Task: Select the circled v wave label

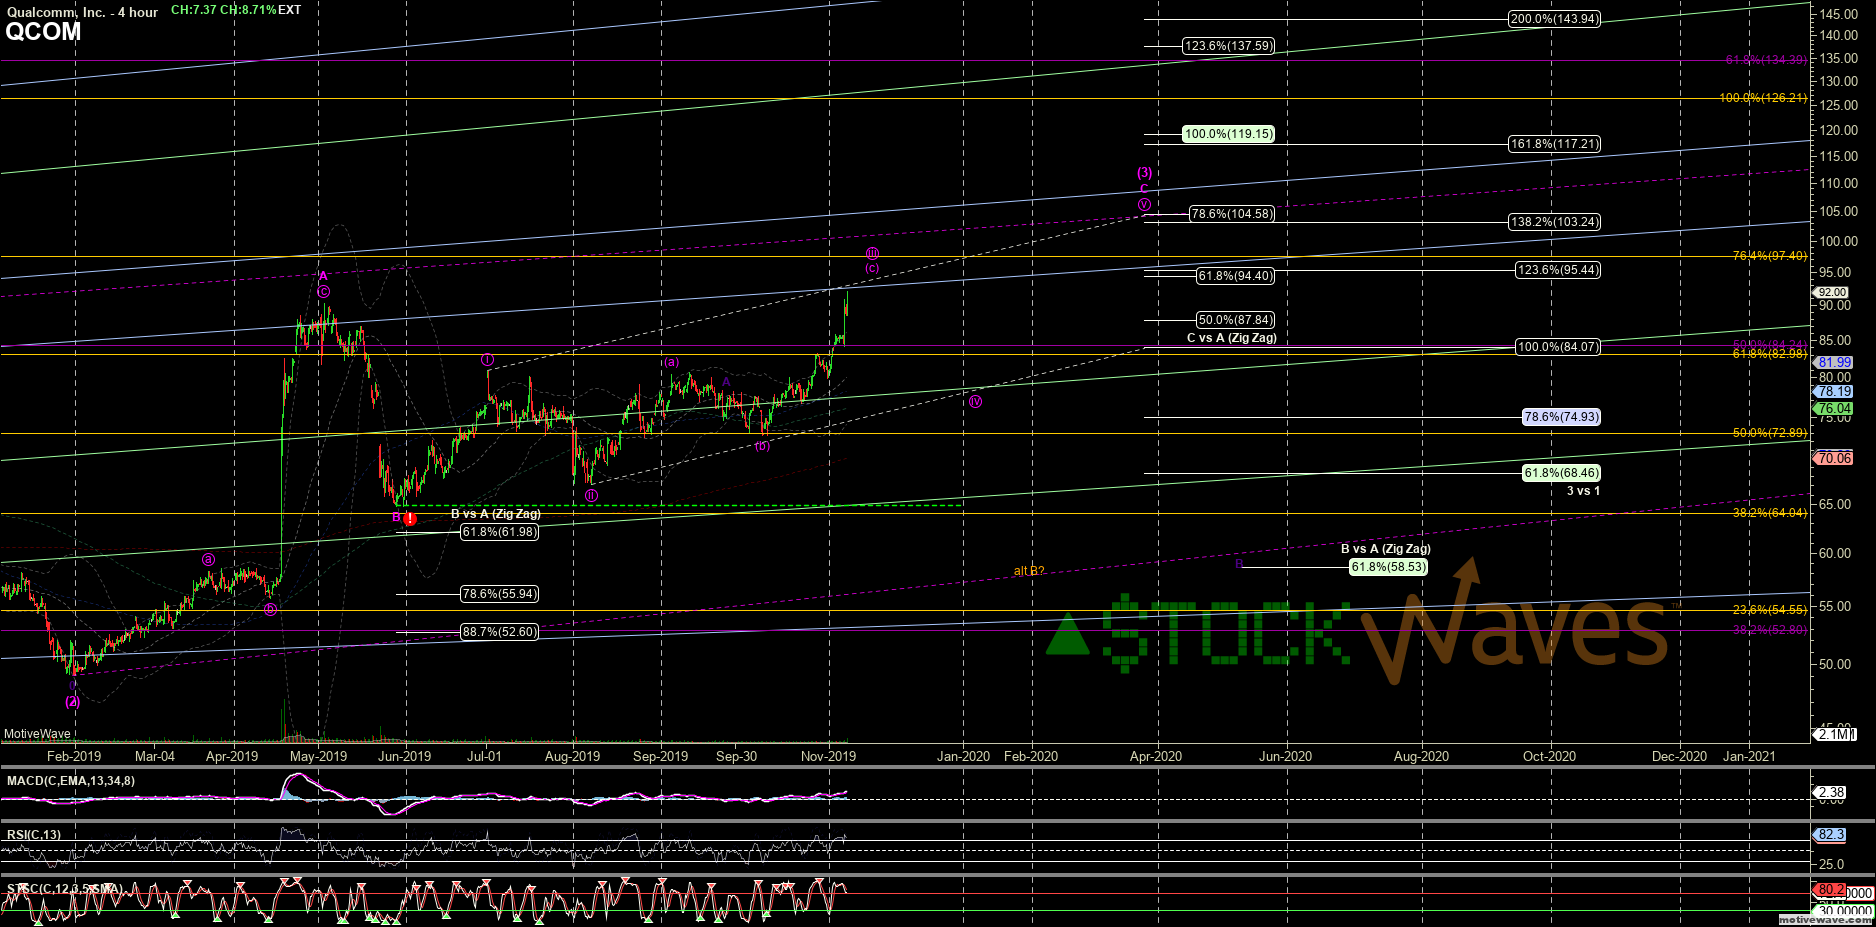Action: click(x=1144, y=204)
